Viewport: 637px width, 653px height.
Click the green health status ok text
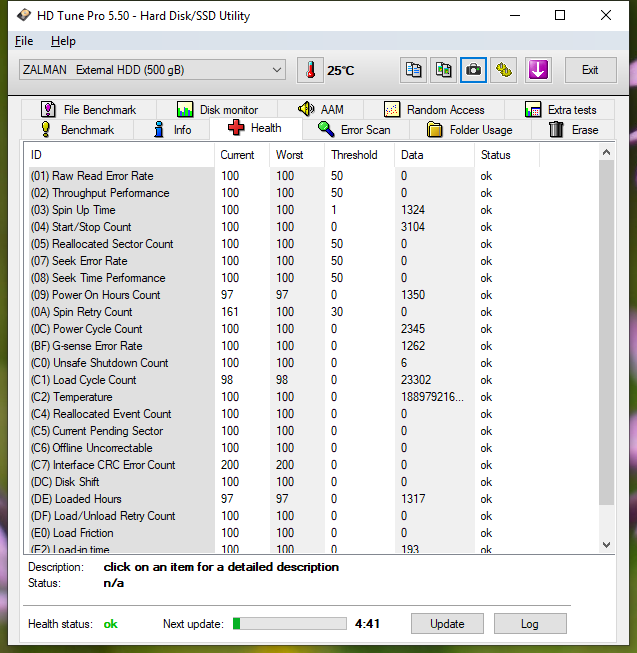pyautogui.click(x=110, y=624)
